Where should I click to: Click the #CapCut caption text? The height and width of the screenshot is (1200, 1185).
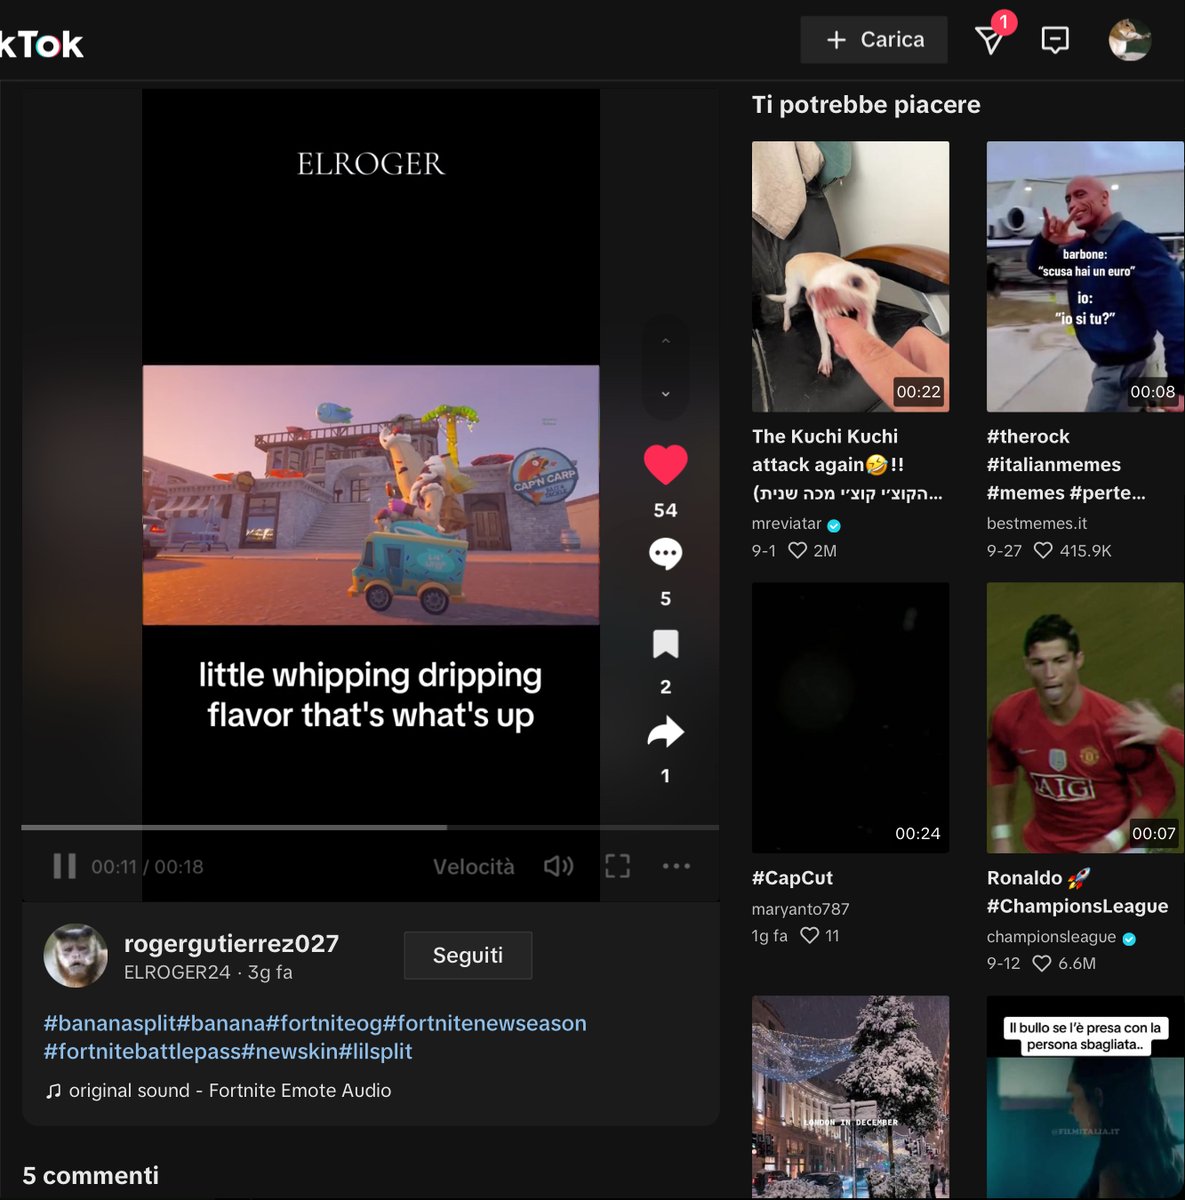tap(792, 878)
